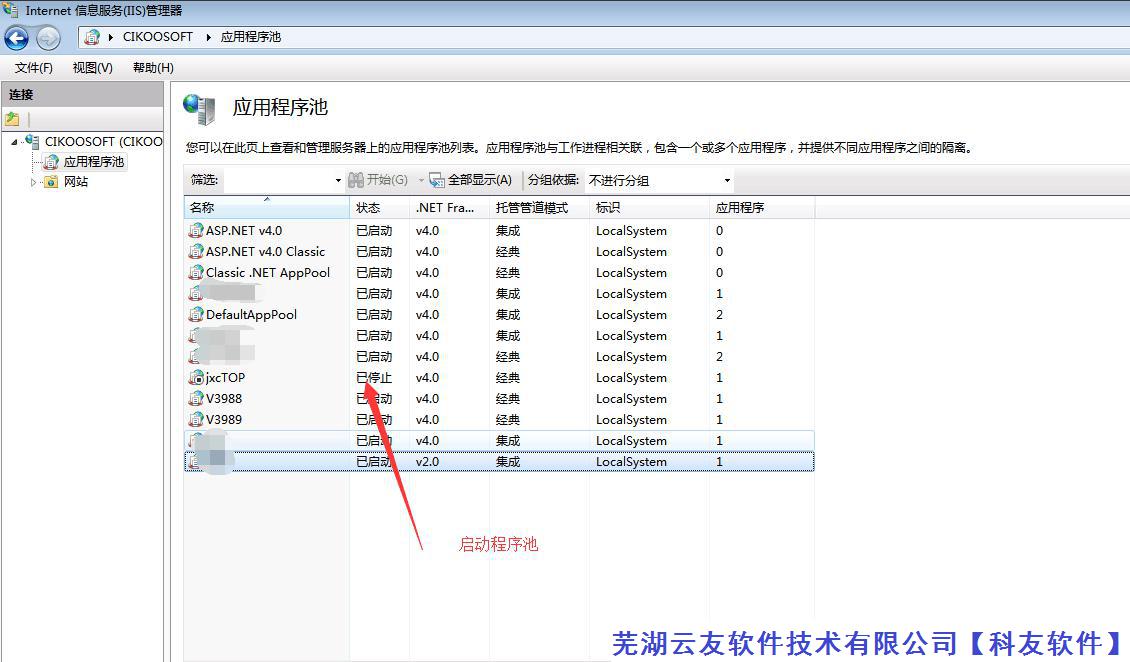Click the 开始(G) filter button
This screenshot has height=662, width=1130.
click(x=378, y=180)
